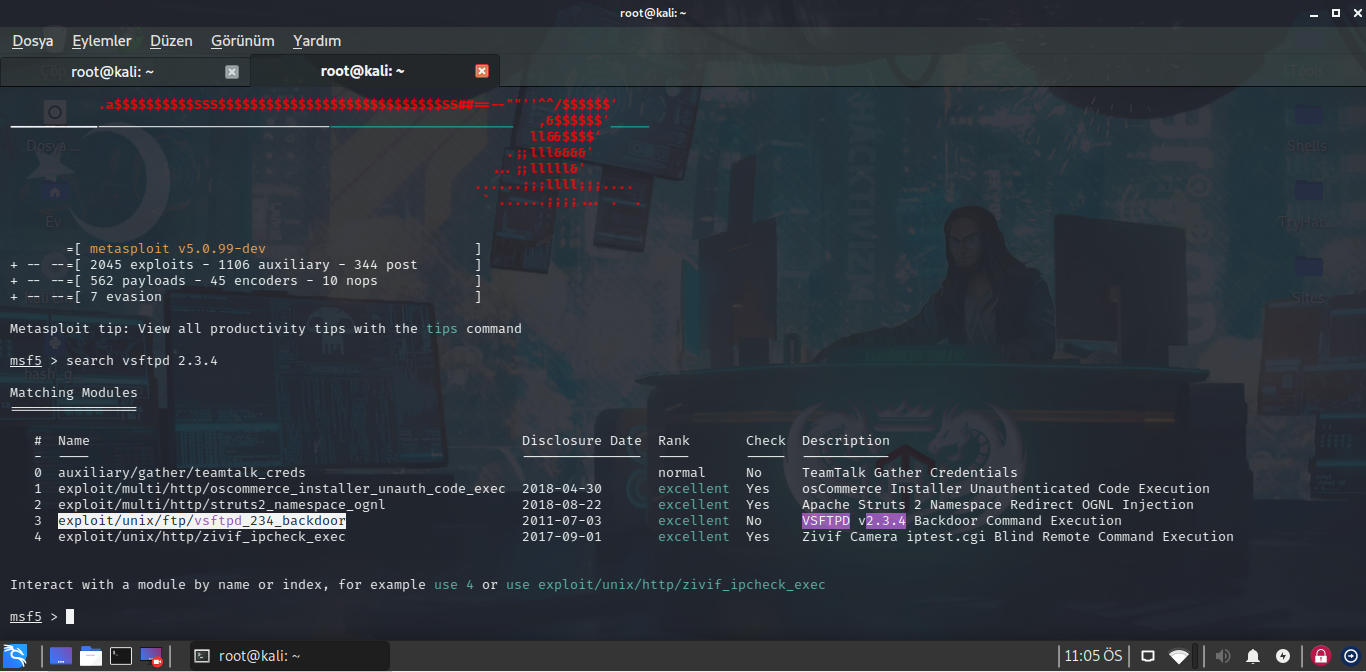Click 'VSFTPD v2.3.4 Backdoor Command Execution' description

(x=962, y=521)
